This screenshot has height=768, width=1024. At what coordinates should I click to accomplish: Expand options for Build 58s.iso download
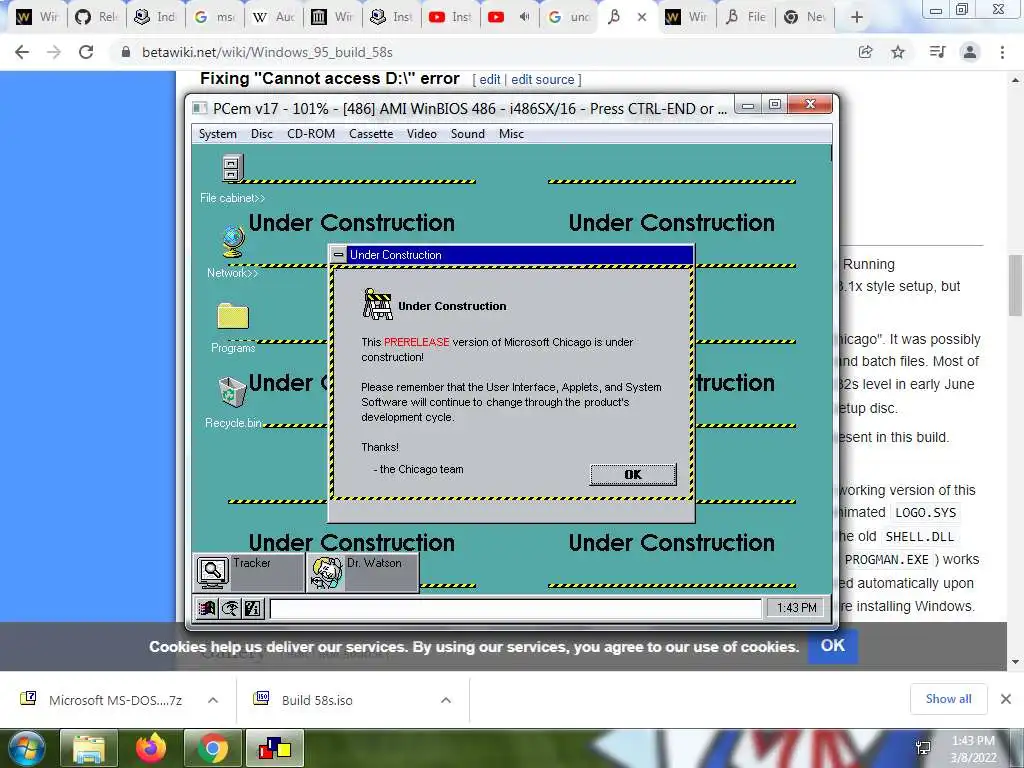click(x=446, y=700)
